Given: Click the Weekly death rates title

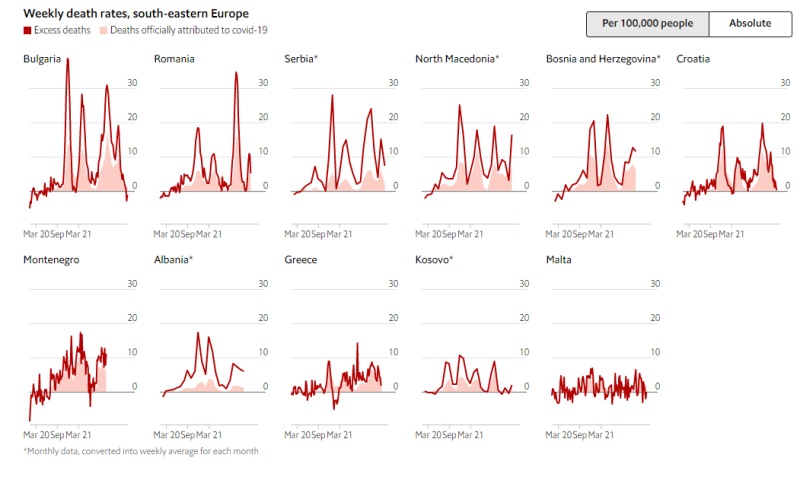Looking at the screenshot, I should pos(136,13).
